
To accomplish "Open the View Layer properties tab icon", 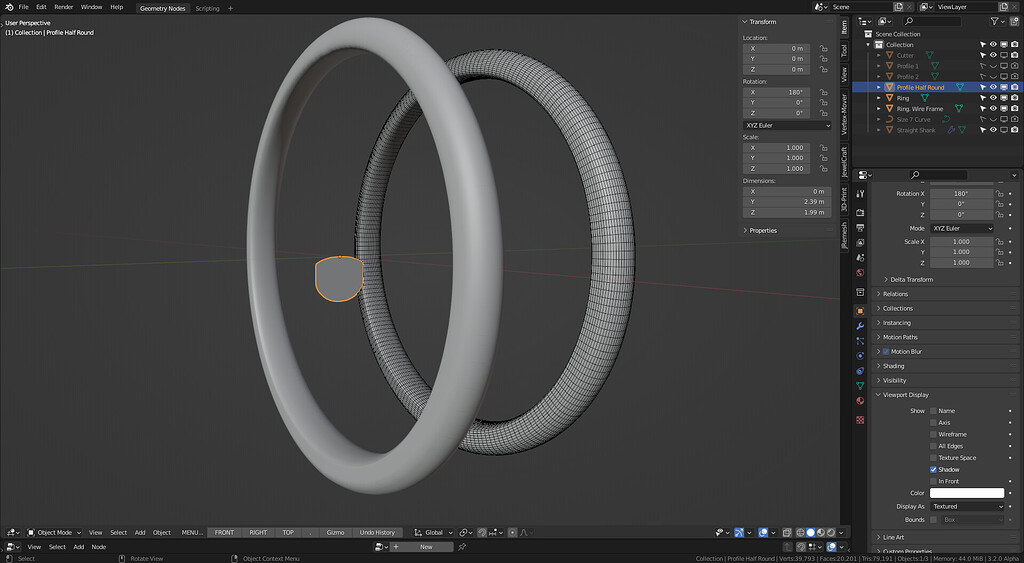I will pos(860,243).
